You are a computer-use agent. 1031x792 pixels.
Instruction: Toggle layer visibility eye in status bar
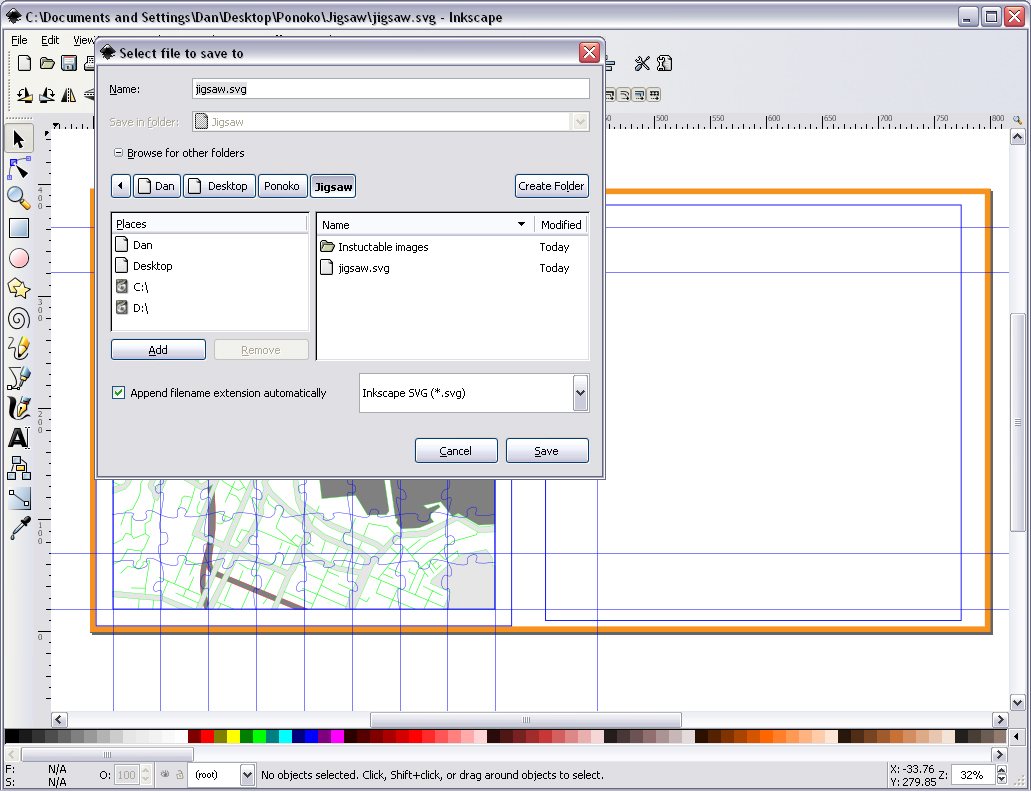[x=165, y=775]
